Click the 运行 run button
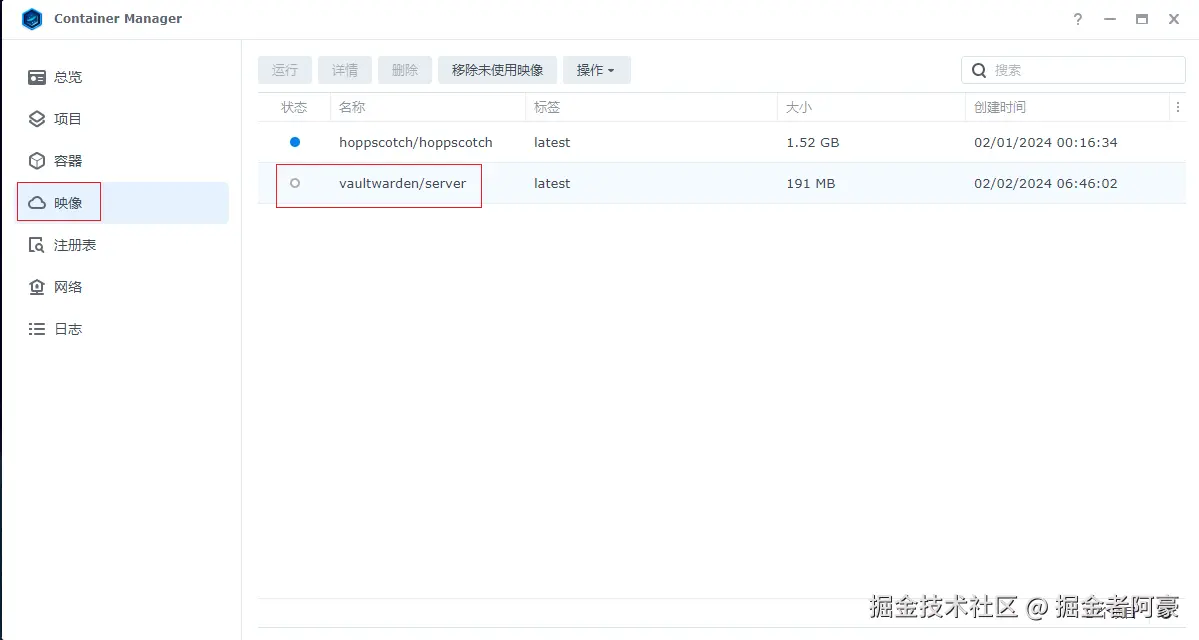This screenshot has height=640, width=1199. point(284,70)
